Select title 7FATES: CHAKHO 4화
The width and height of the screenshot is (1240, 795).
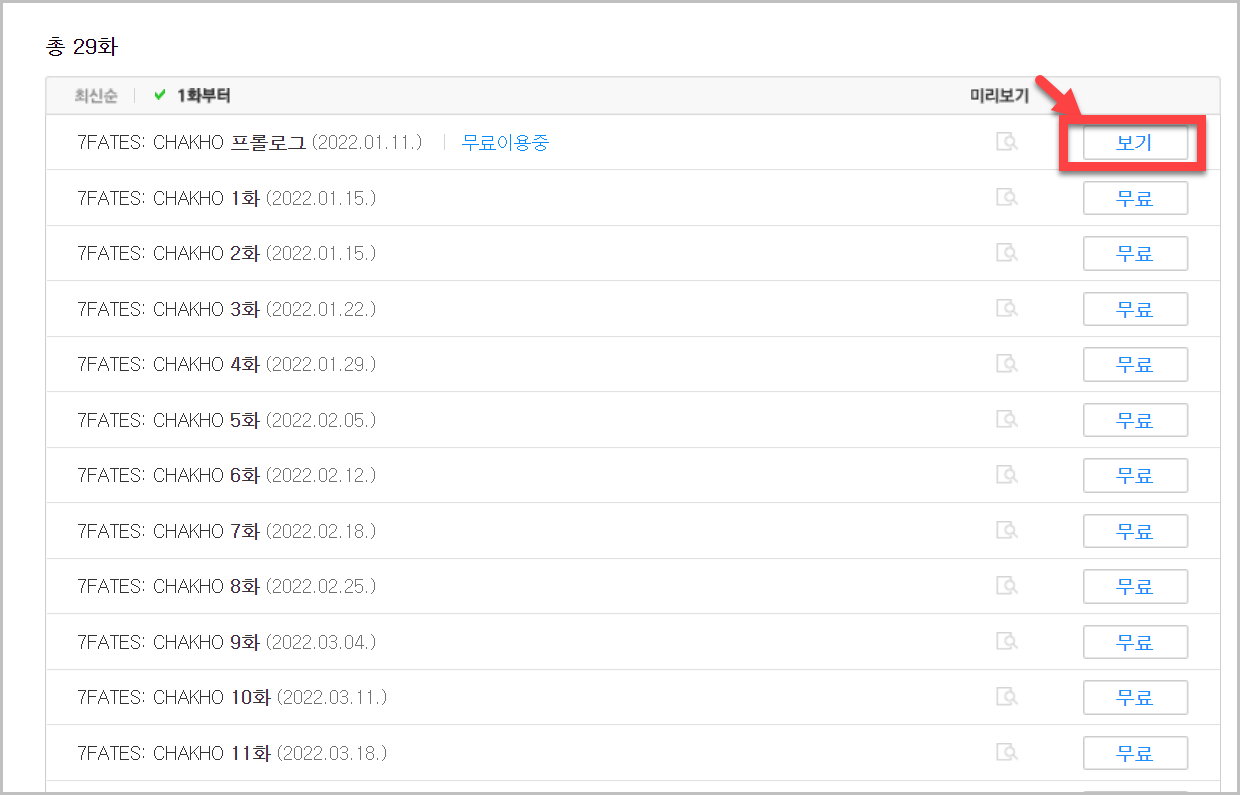168,365
